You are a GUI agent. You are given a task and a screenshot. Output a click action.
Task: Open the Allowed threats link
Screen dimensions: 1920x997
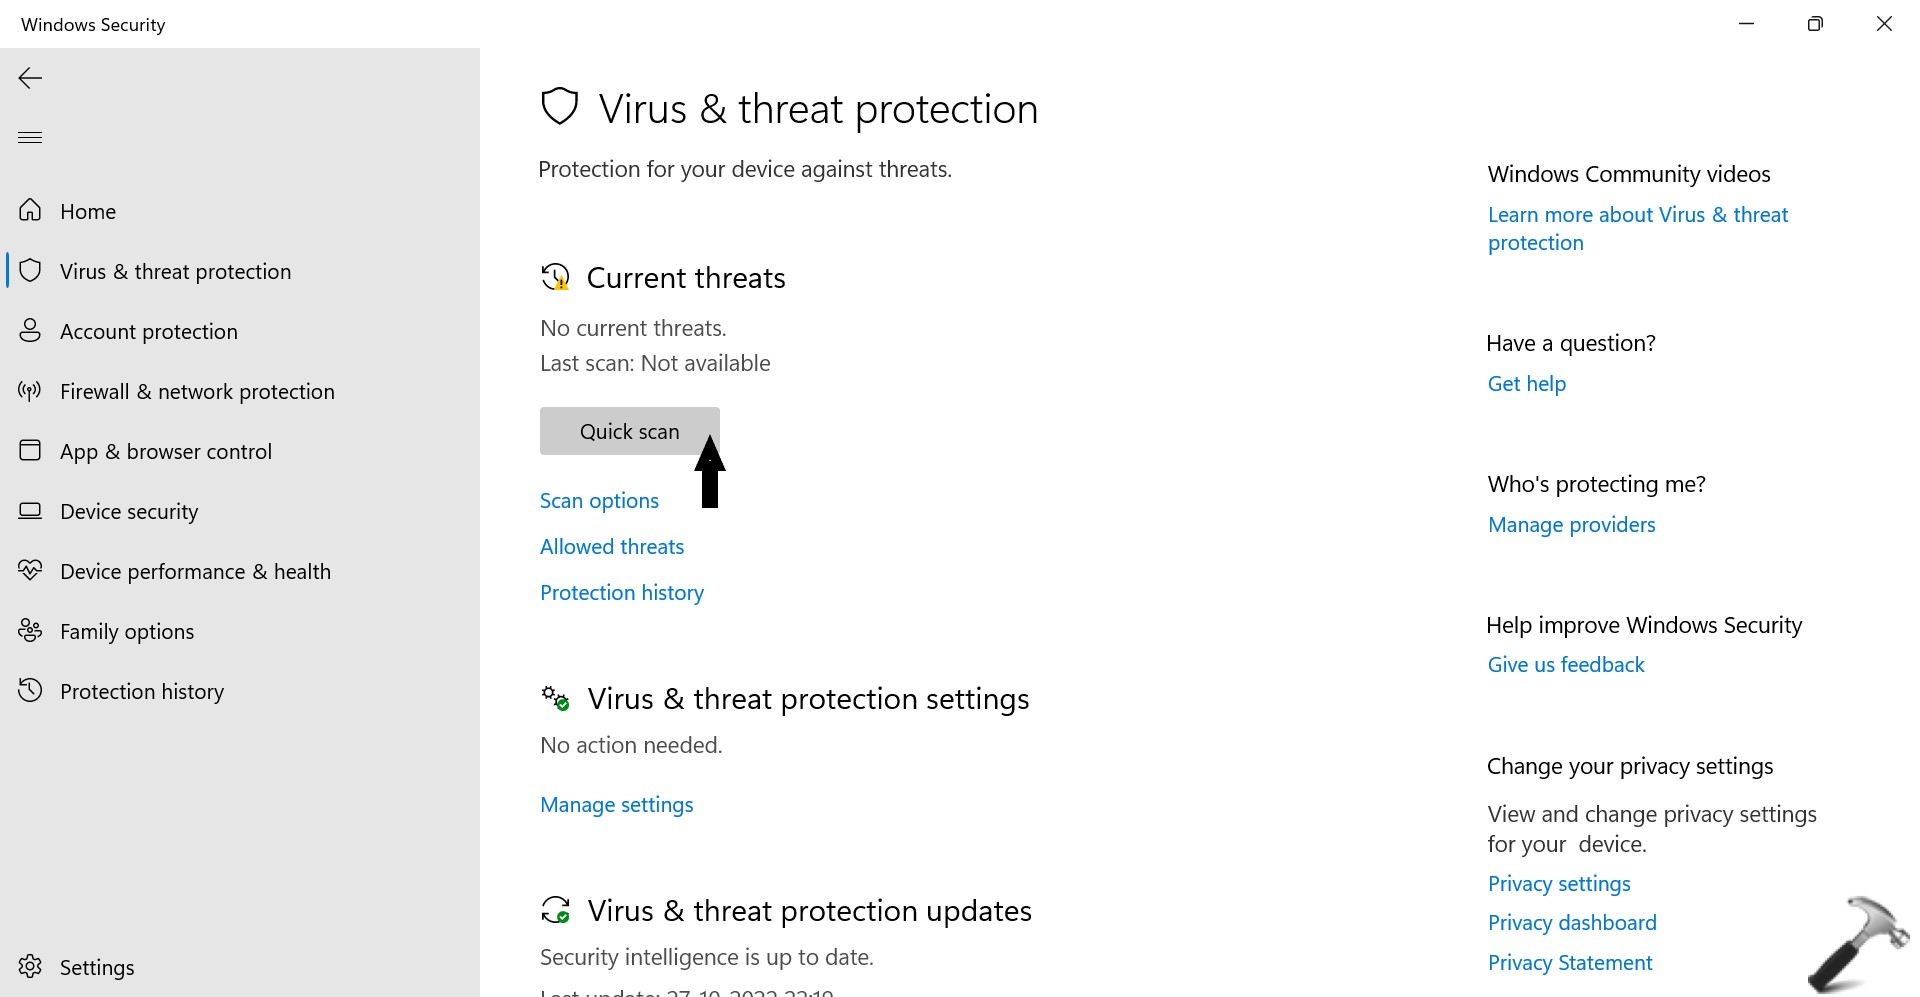click(x=612, y=547)
